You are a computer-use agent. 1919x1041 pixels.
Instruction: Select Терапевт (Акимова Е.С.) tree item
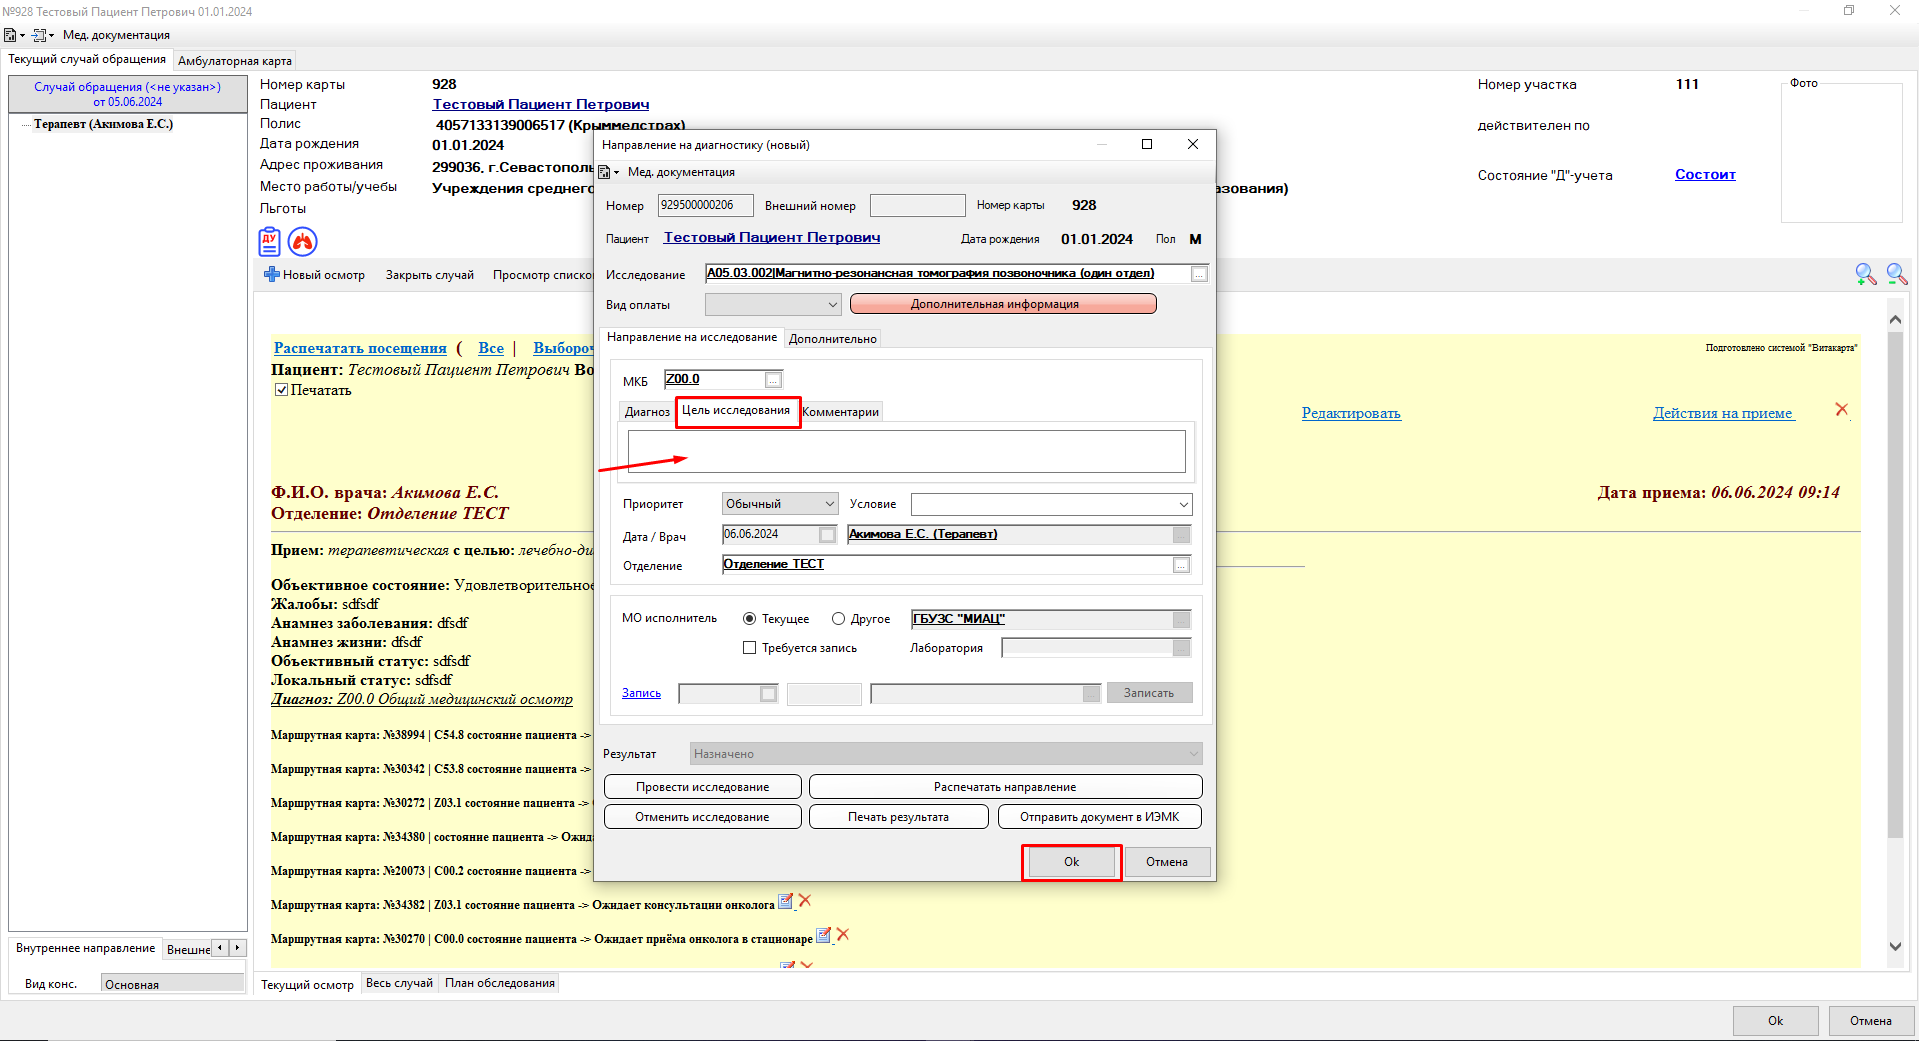[103, 124]
